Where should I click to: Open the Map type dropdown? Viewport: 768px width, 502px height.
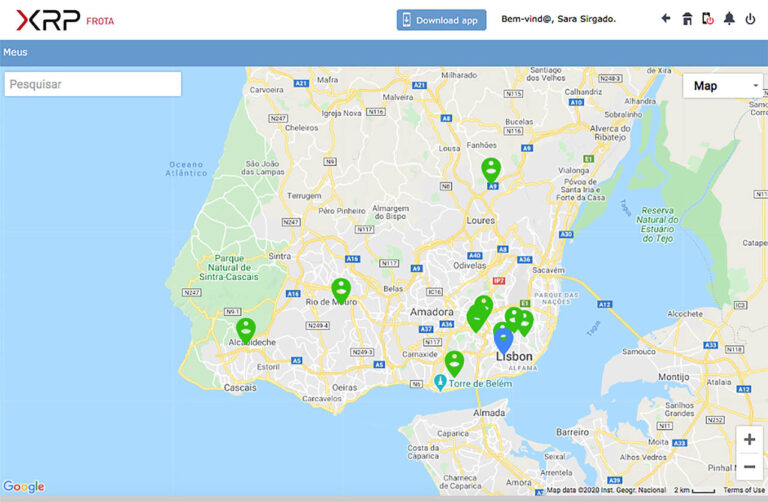(x=723, y=86)
